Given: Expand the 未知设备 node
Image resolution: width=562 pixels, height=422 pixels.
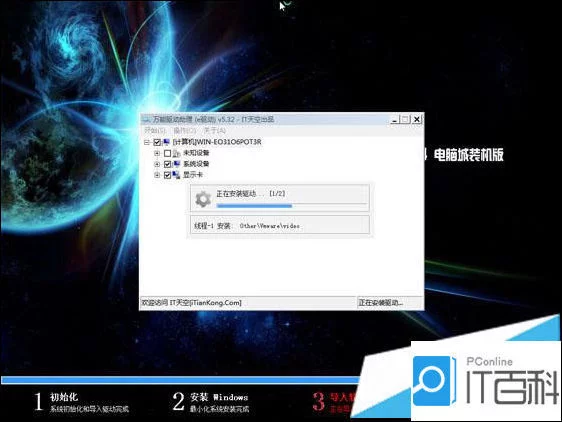Looking at the screenshot, I should [x=157, y=153].
